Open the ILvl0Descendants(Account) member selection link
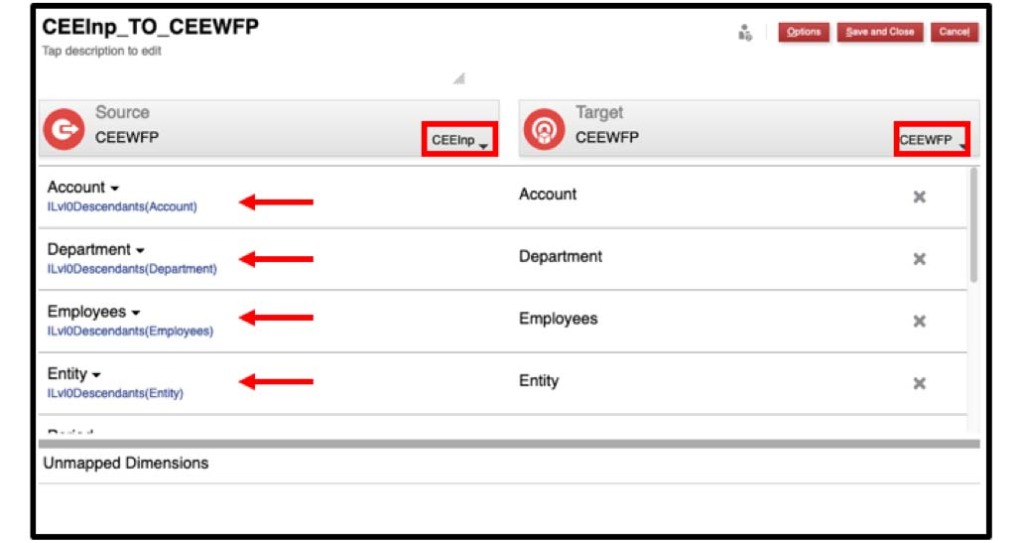 coord(122,207)
